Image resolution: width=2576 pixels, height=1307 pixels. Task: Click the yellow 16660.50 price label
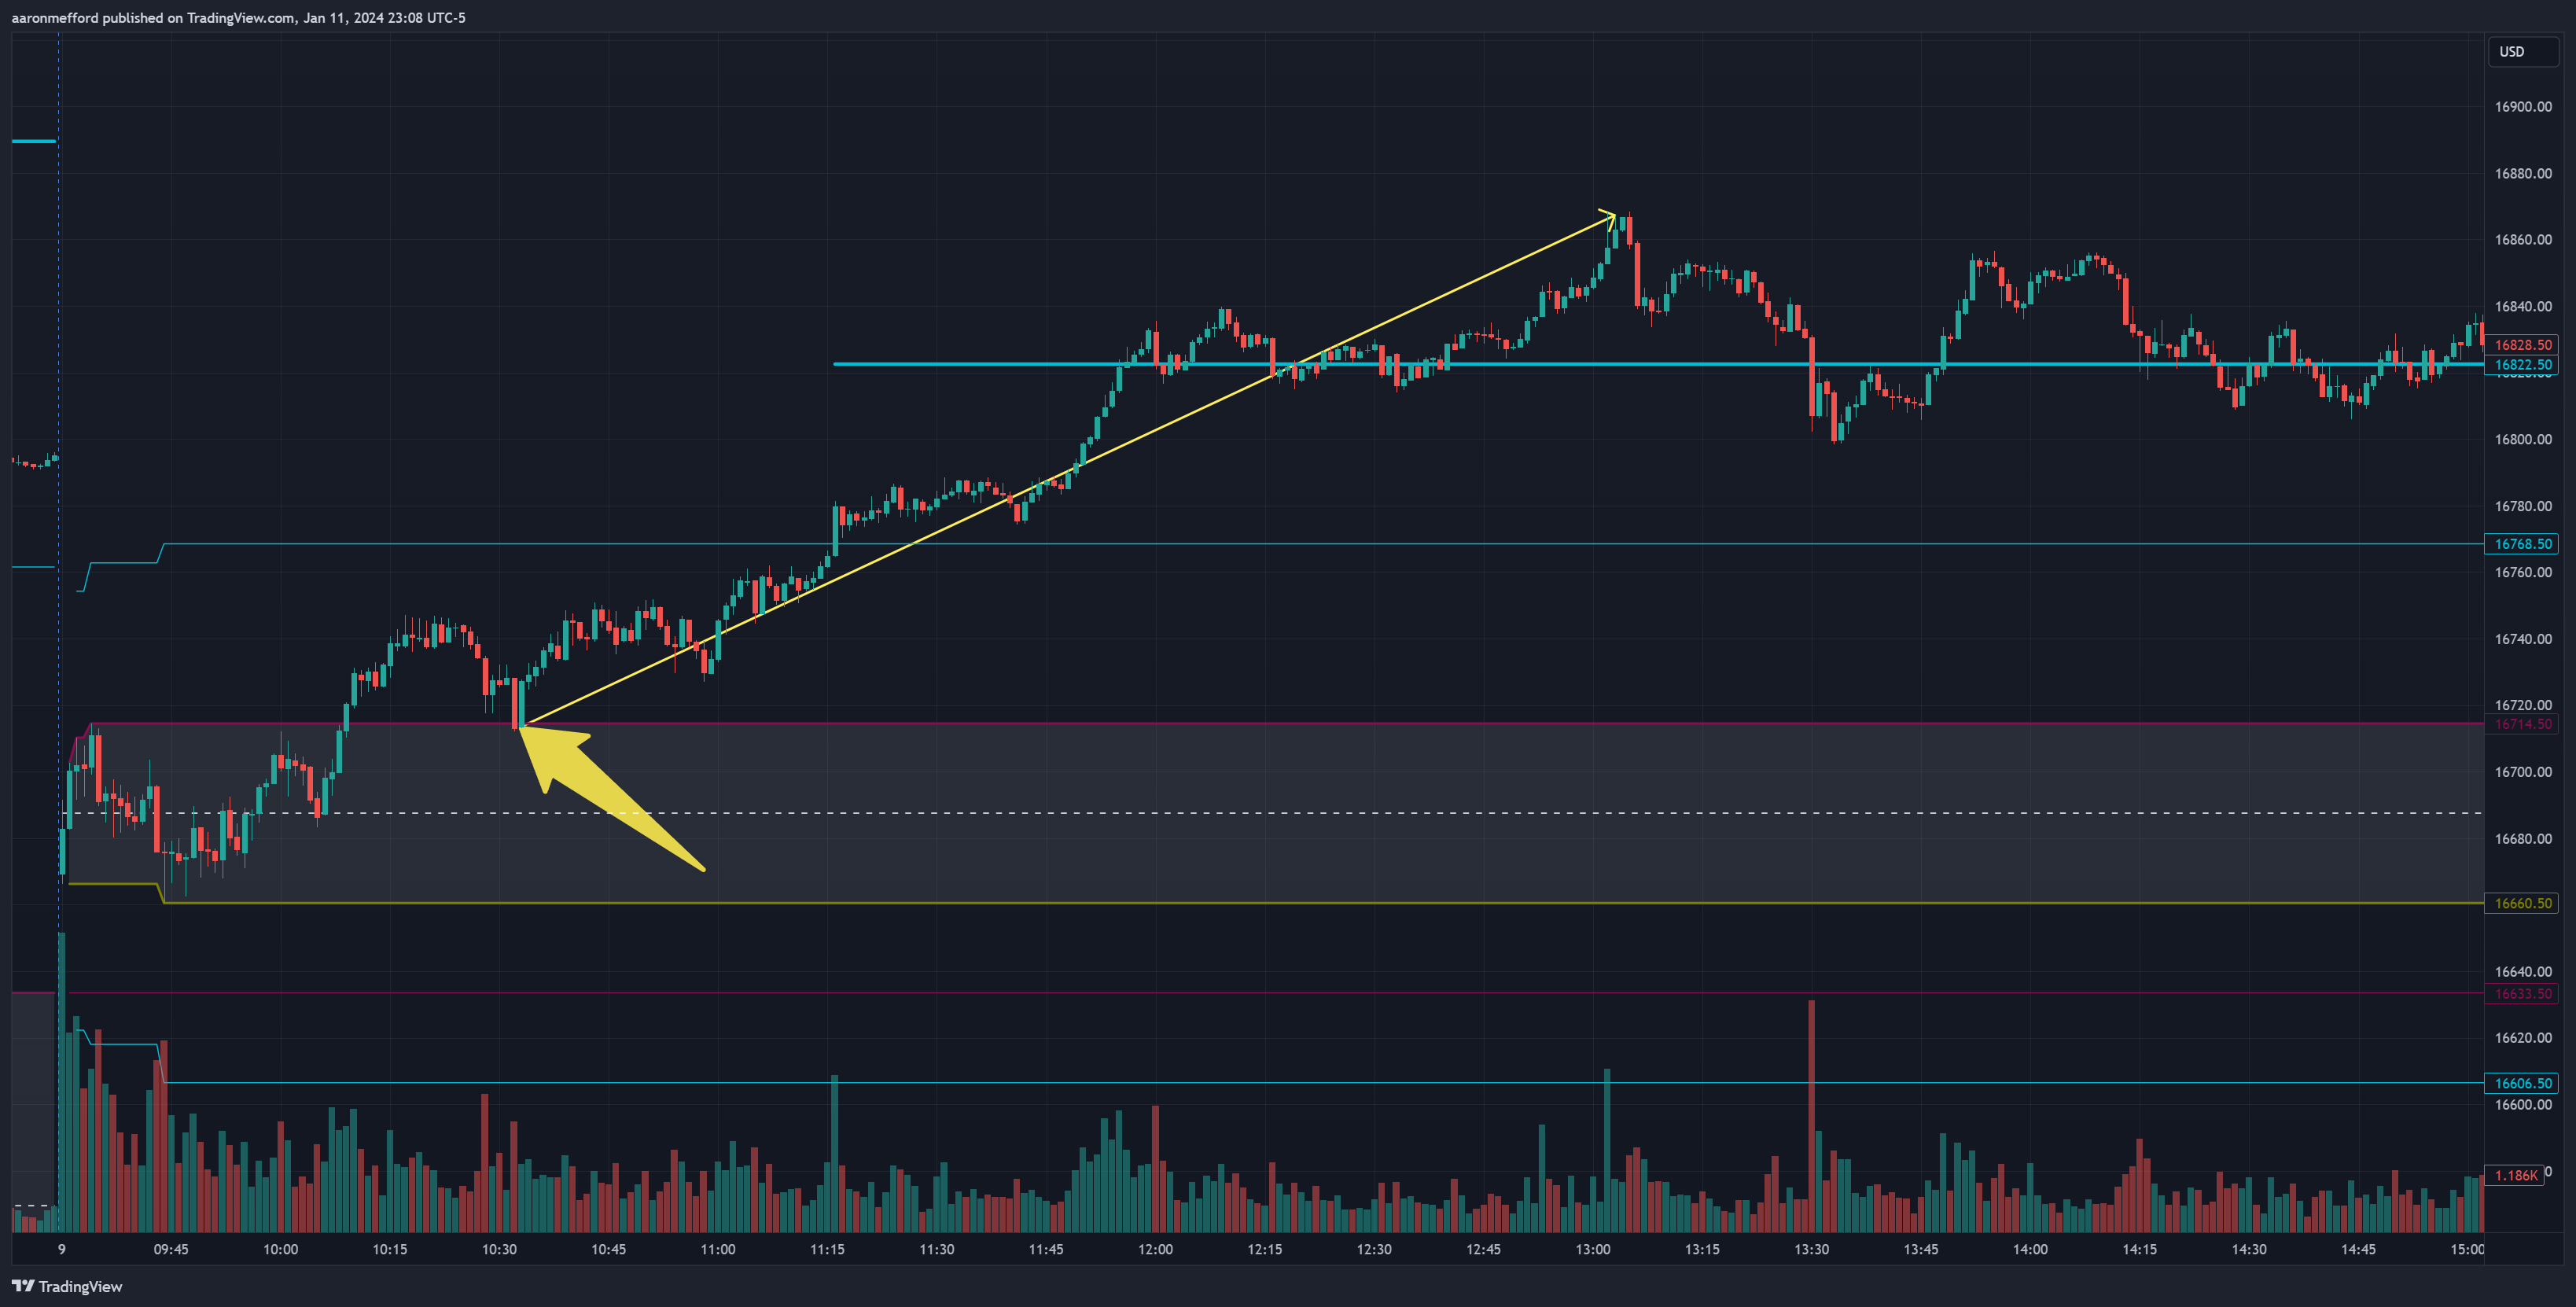(x=2521, y=903)
